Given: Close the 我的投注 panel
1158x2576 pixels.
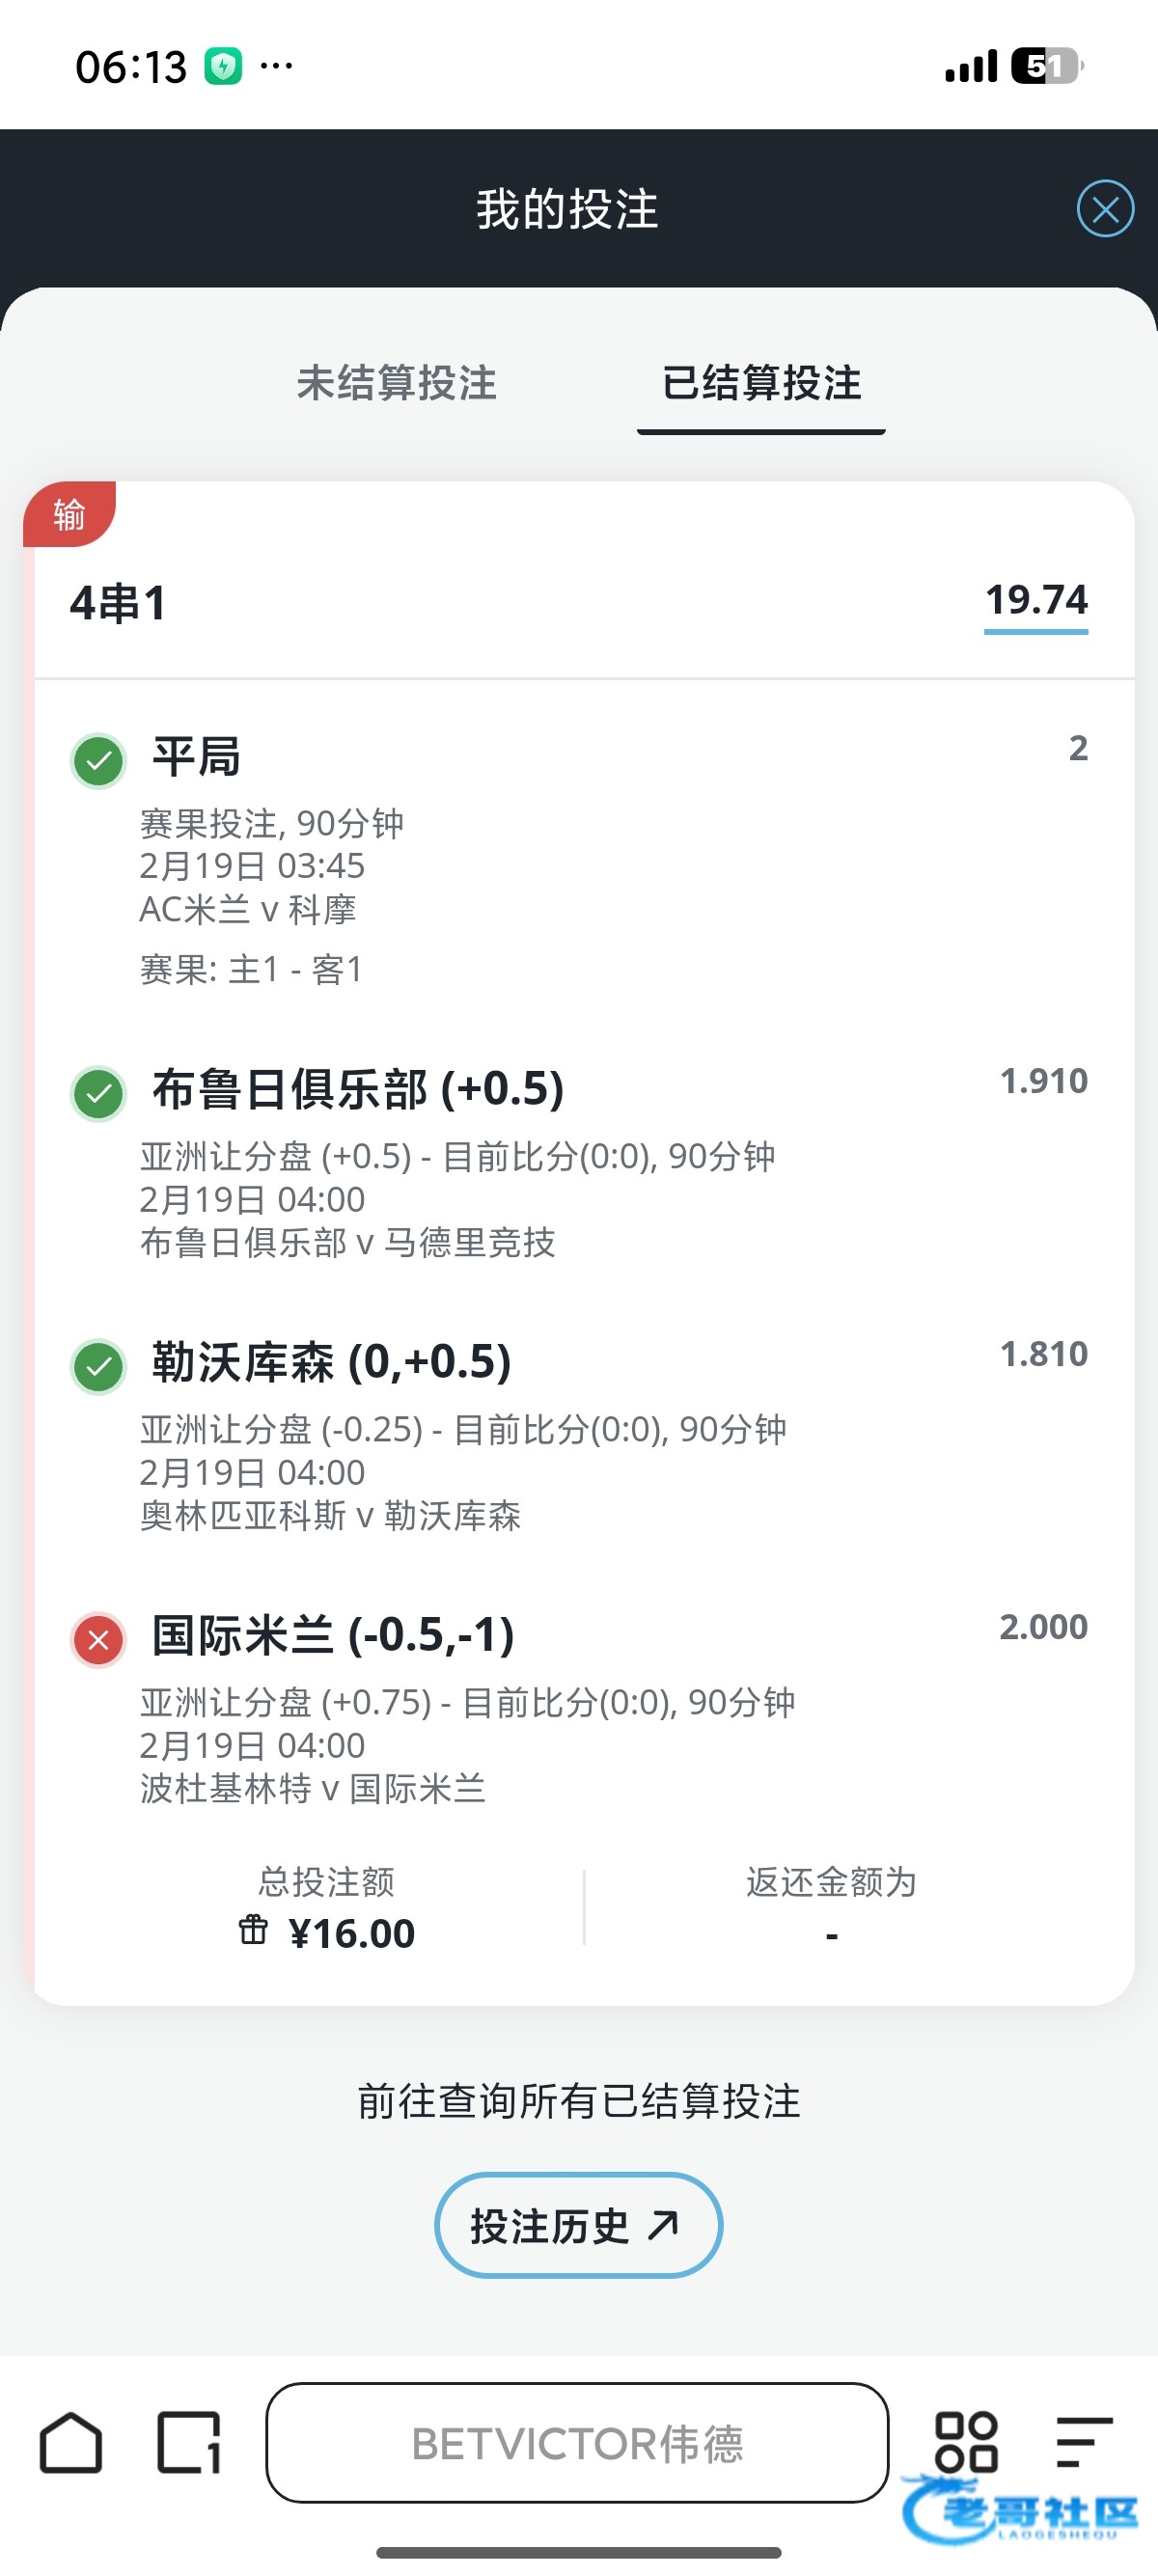Looking at the screenshot, I should click(x=1105, y=209).
